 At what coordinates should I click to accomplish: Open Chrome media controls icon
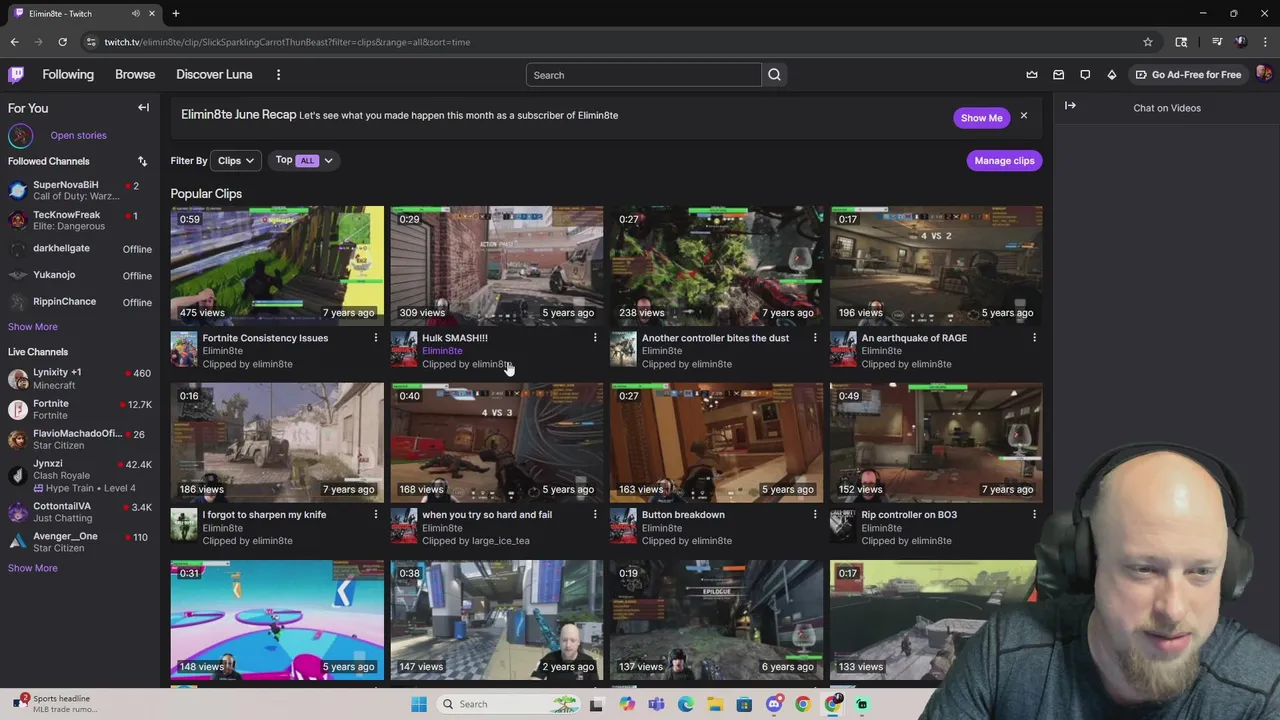click(x=1217, y=42)
